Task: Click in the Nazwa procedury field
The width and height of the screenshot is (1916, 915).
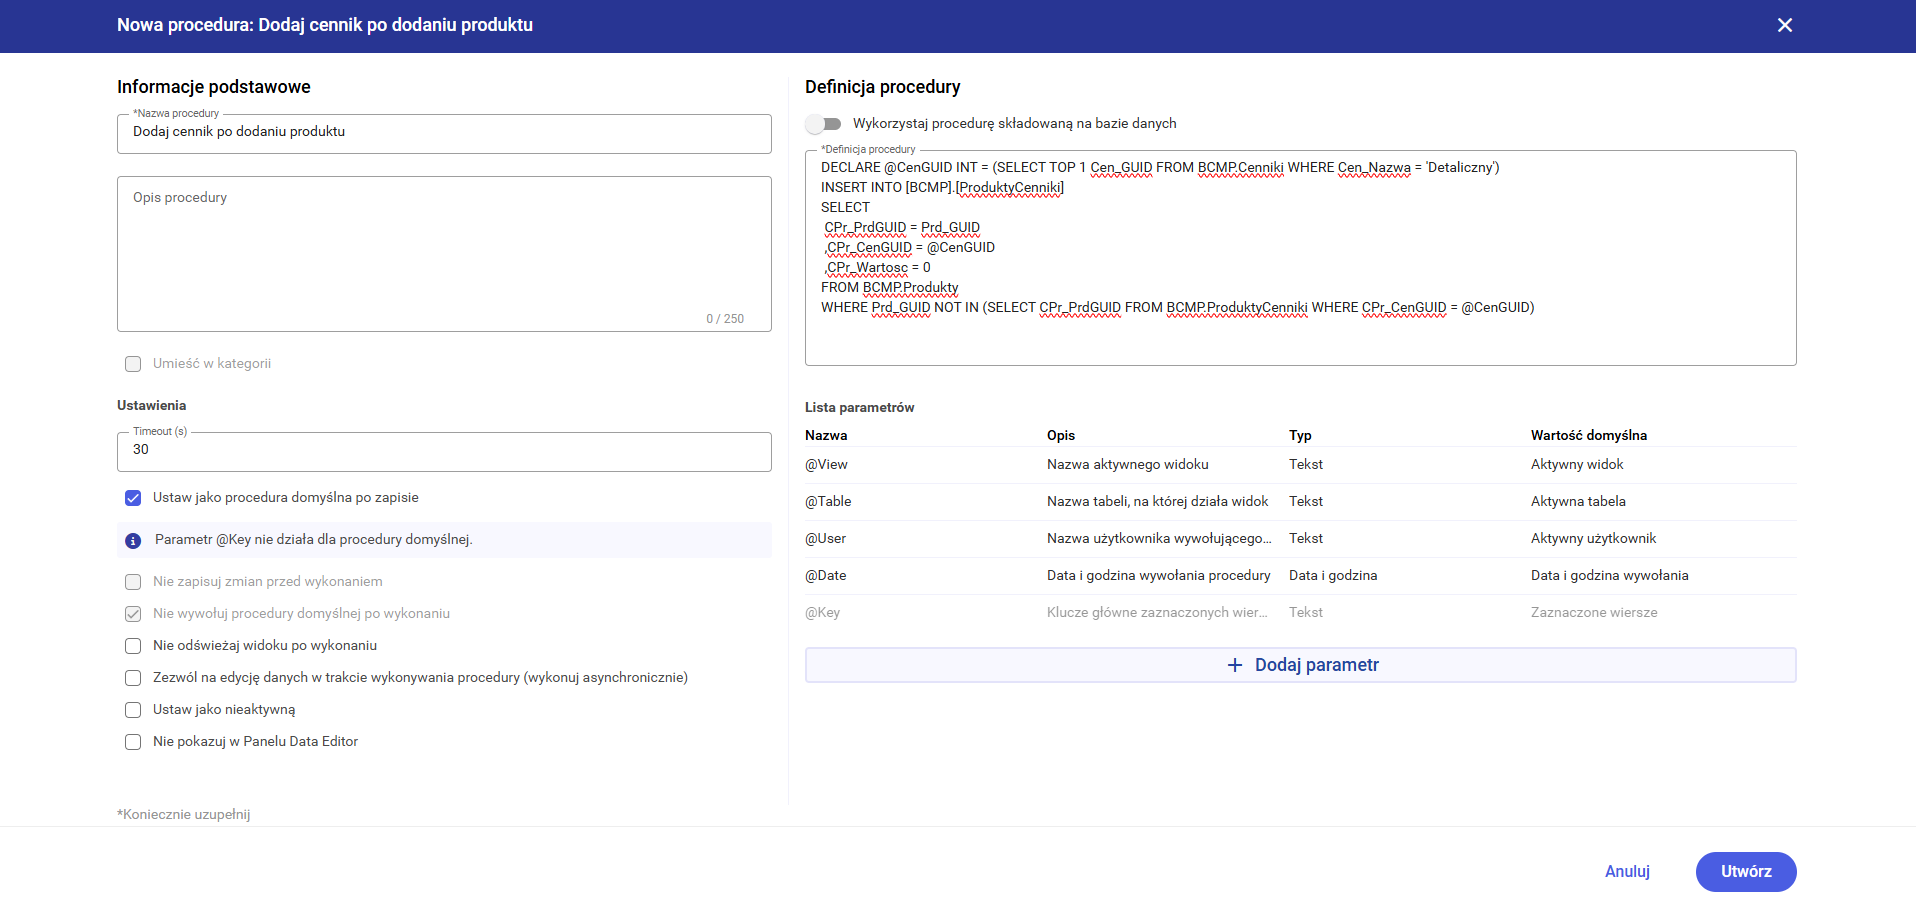Action: point(444,133)
